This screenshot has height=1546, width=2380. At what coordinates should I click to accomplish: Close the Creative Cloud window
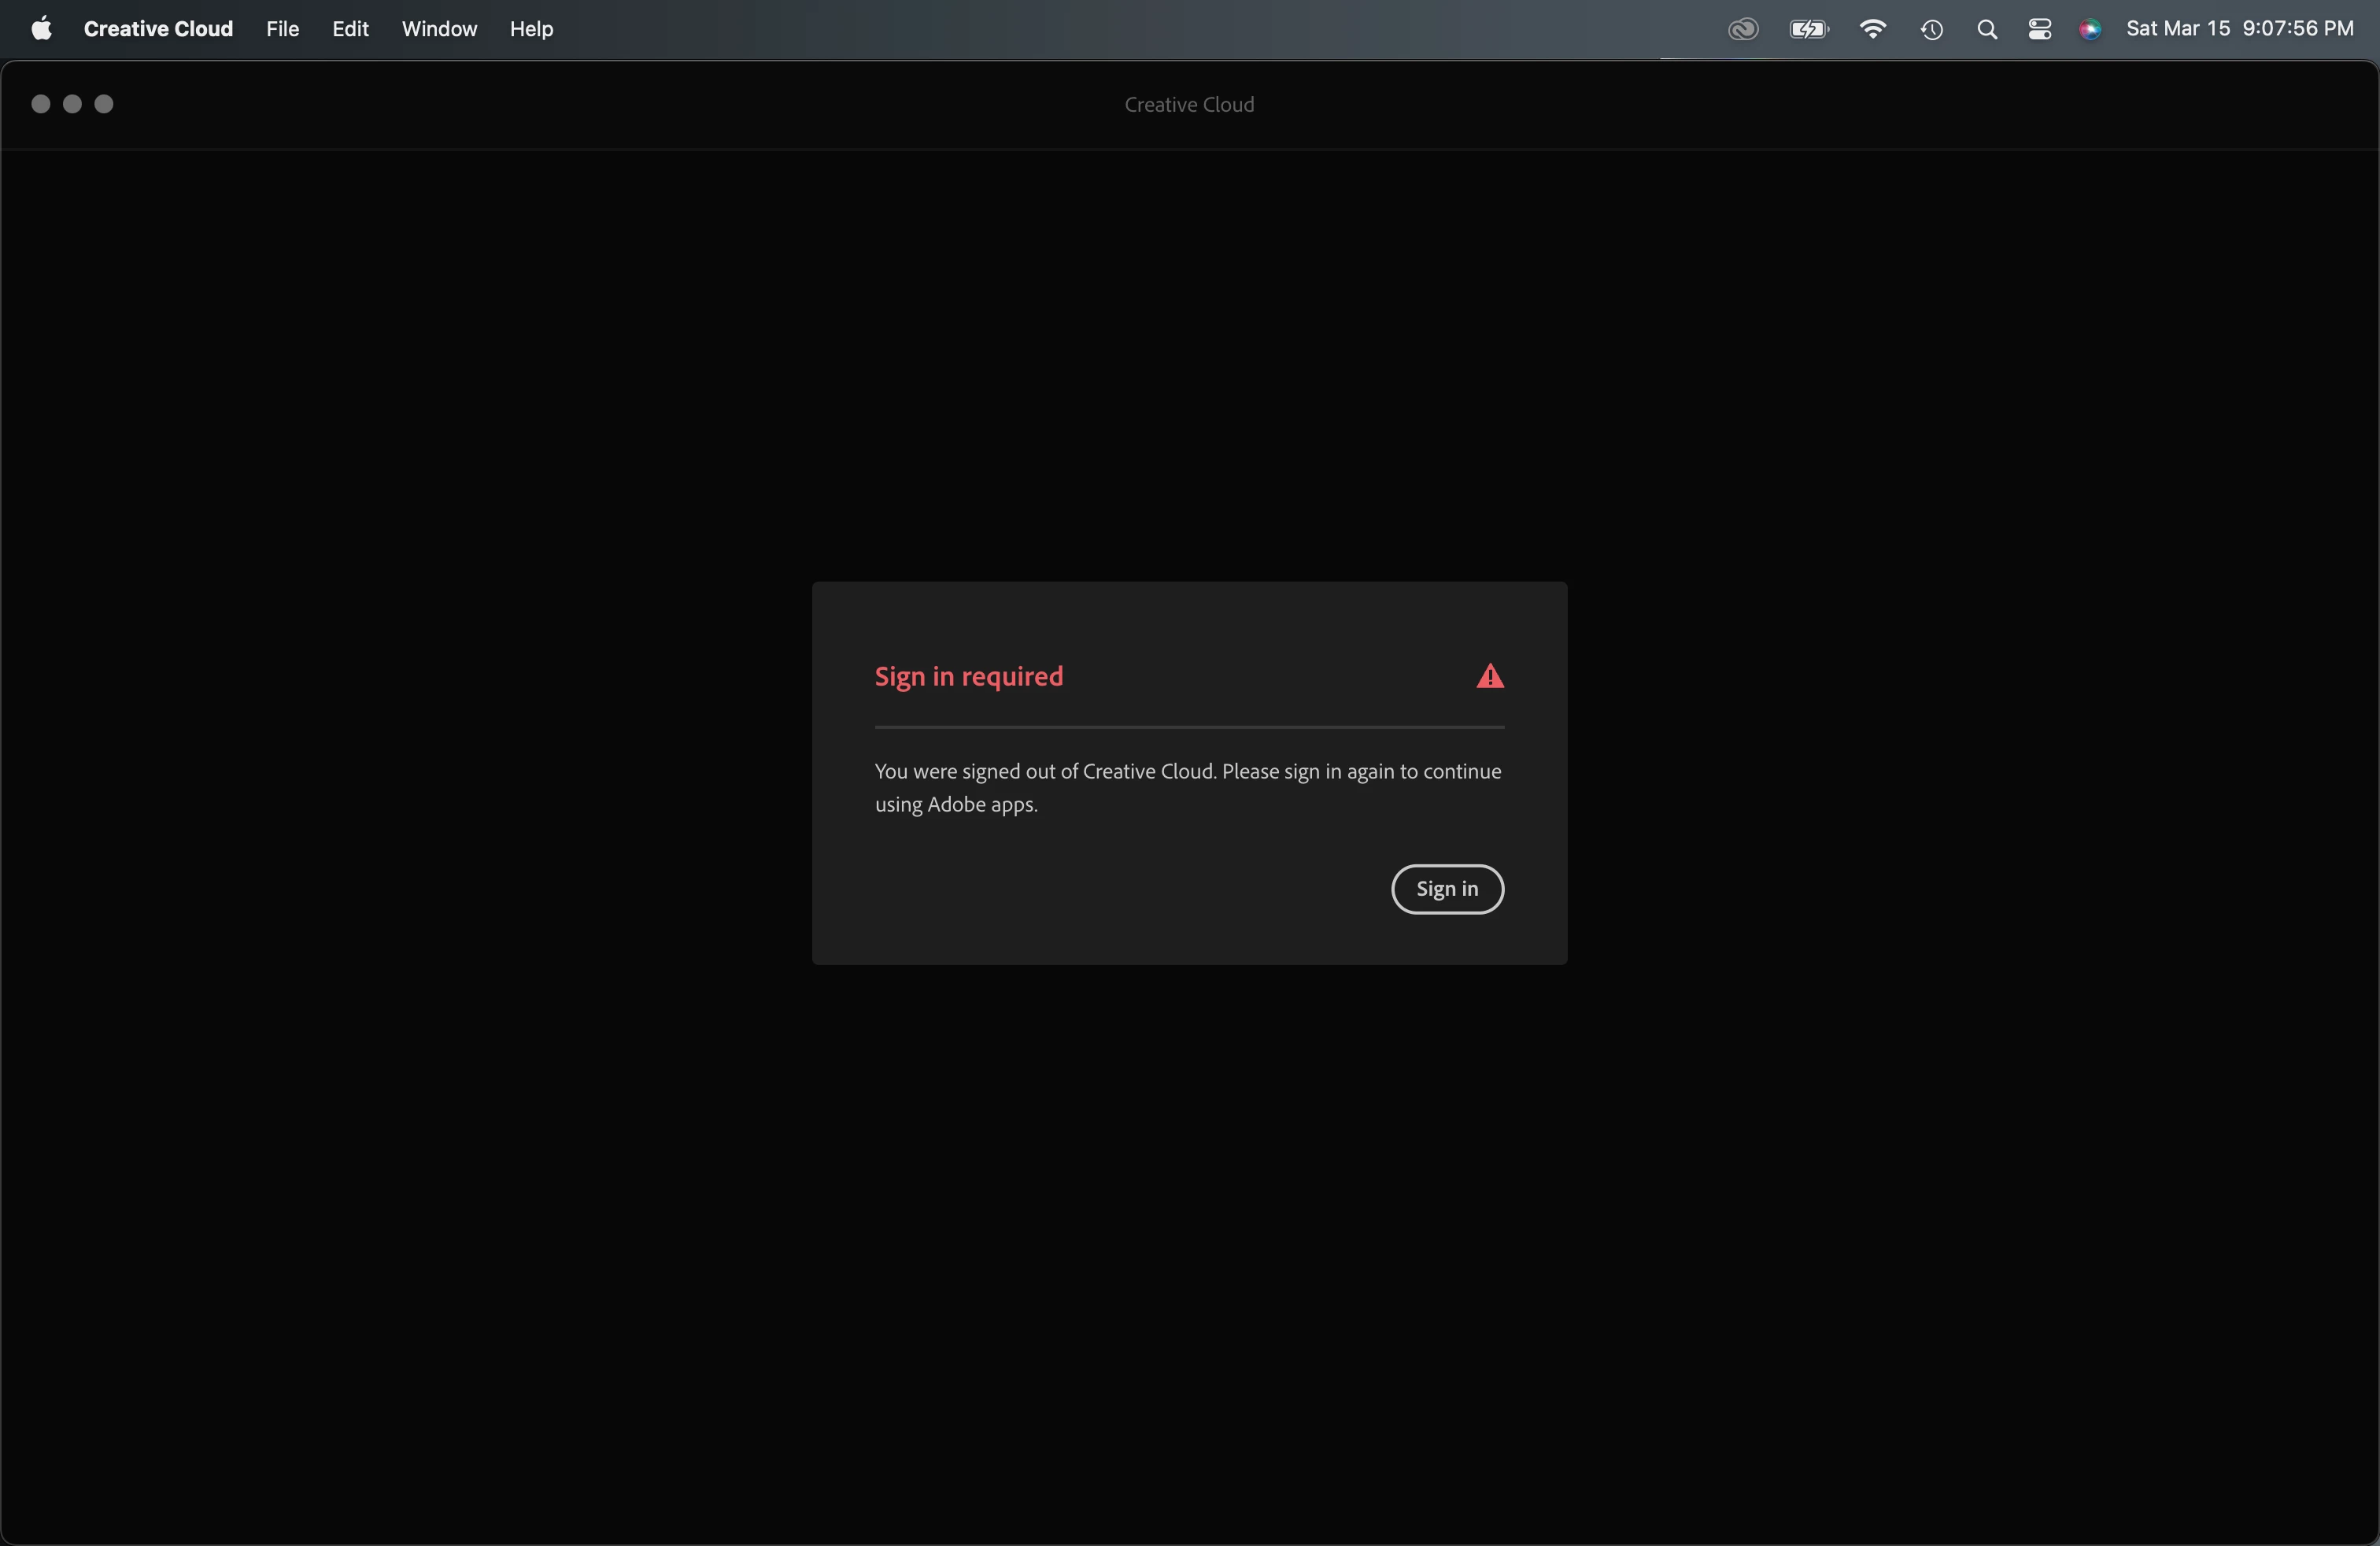click(41, 104)
